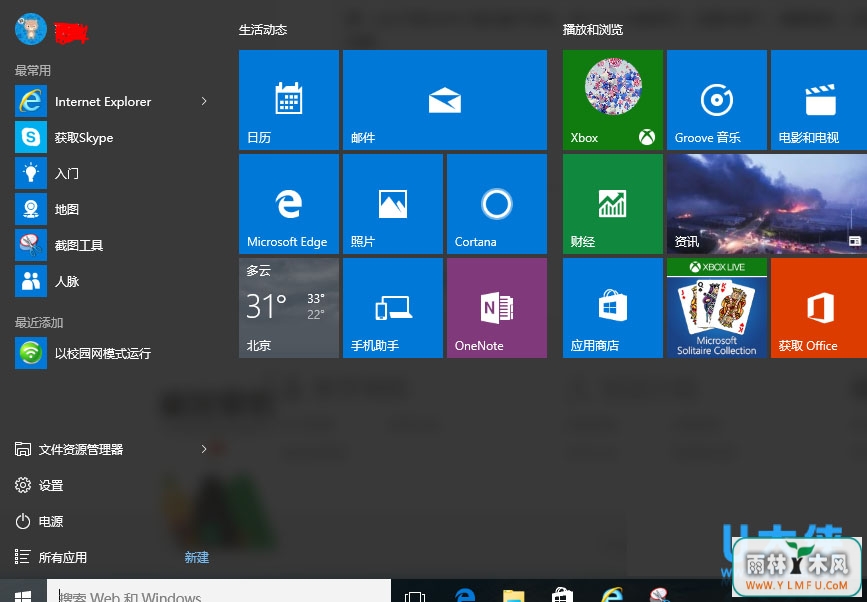Expand Internet Explorer jump list arrow

click(203, 101)
